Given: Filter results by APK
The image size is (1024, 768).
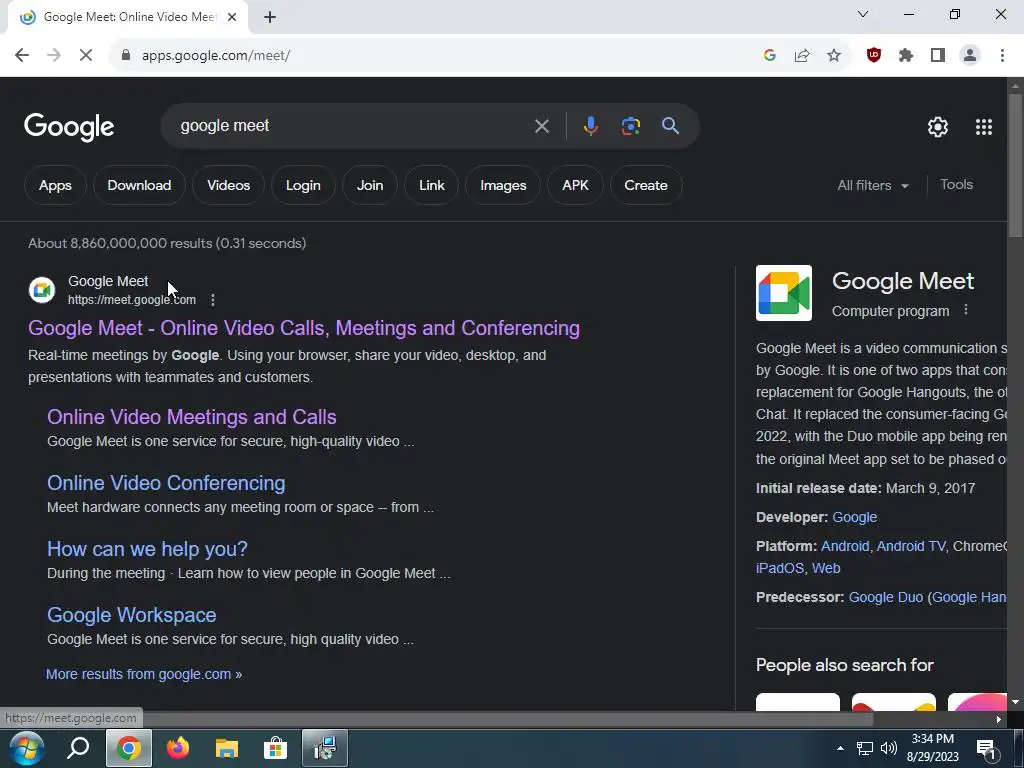Looking at the screenshot, I should click(x=575, y=185).
